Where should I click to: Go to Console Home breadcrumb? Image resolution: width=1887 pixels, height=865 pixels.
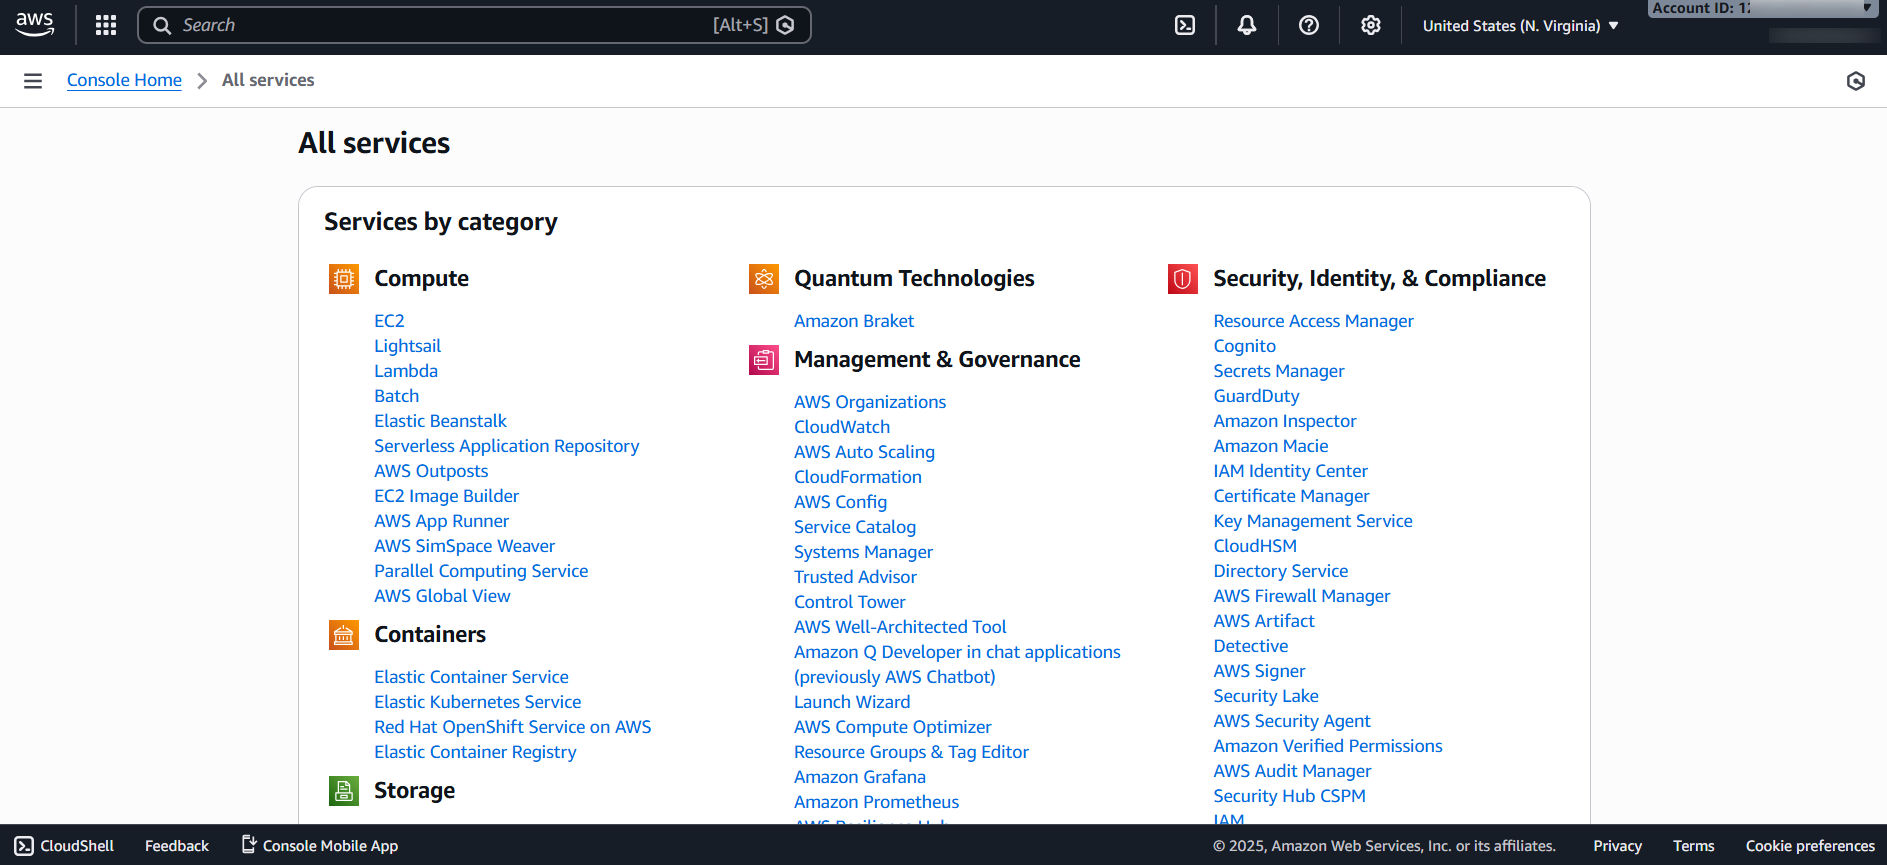point(124,80)
